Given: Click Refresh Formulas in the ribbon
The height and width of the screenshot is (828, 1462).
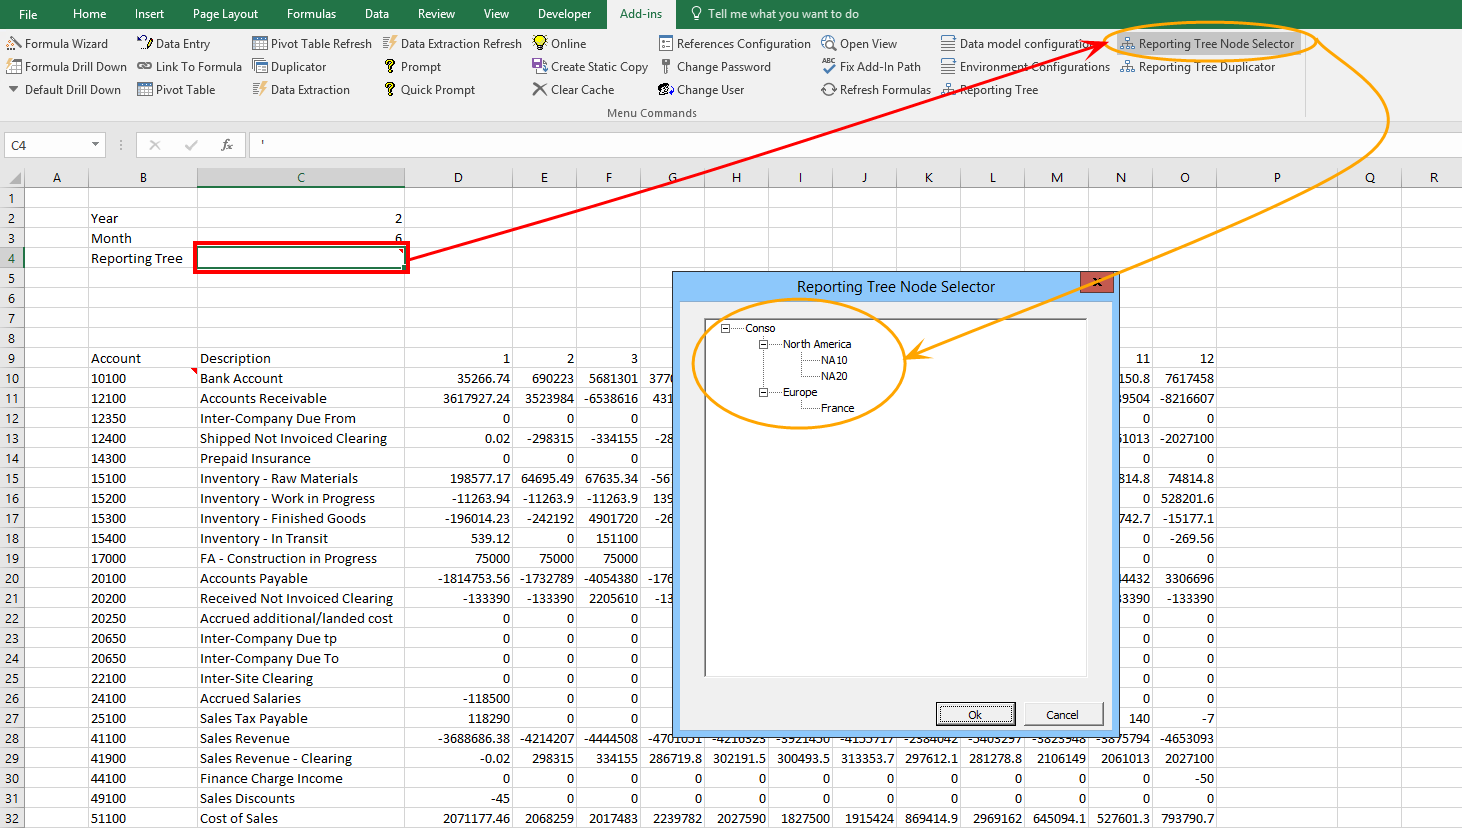Looking at the screenshot, I should click(876, 90).
